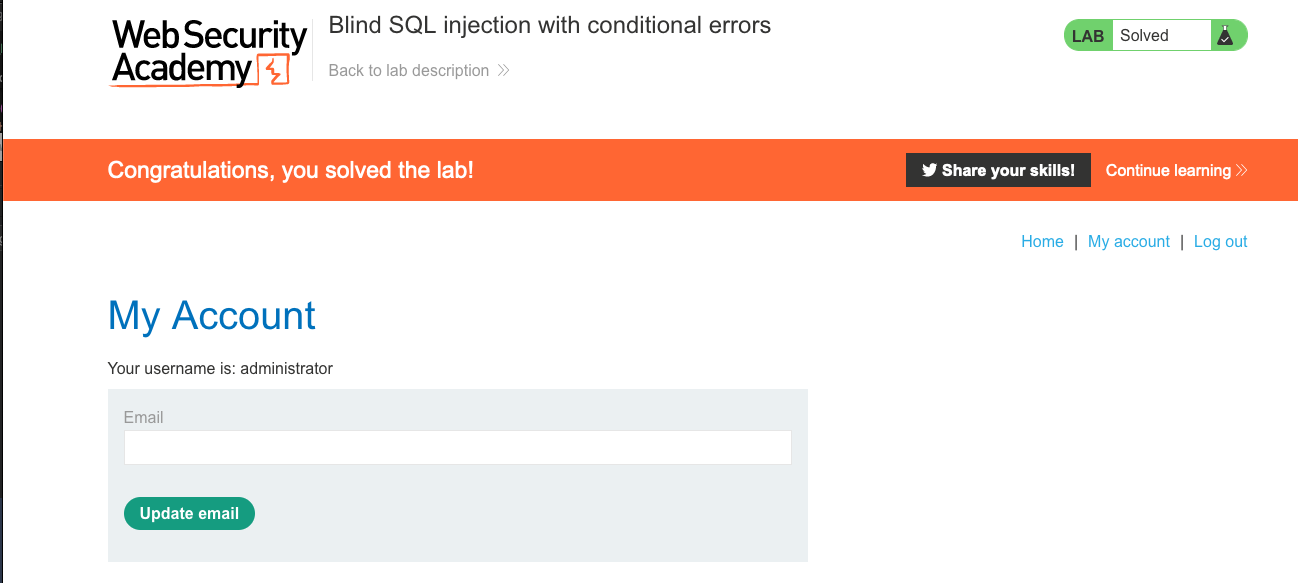Screen dimensions: 1298x583
Task: Click the Twitter bird icon
Action: point(929,170)
